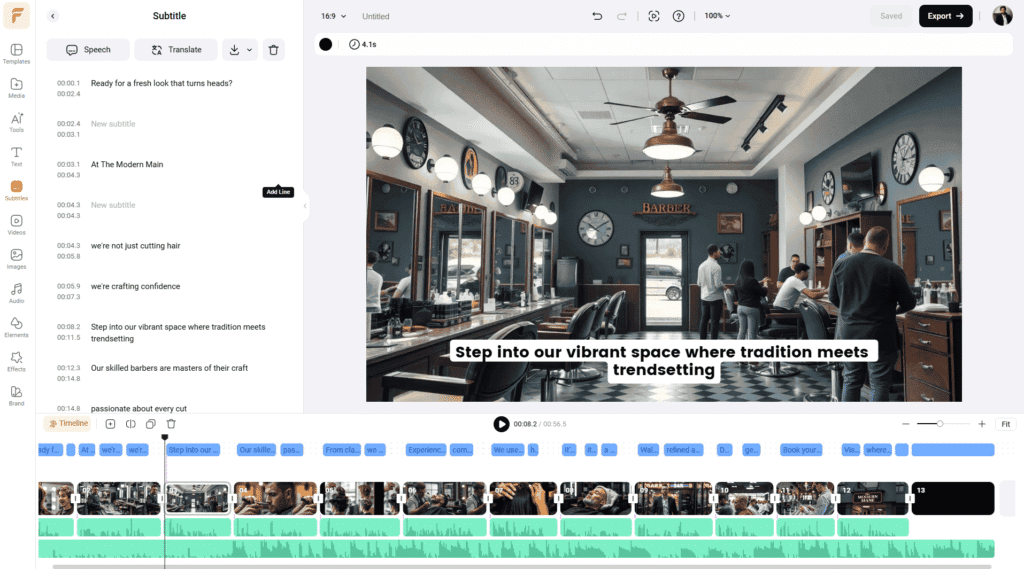Select black scene thumbnail number 13

tap(953, 498)
